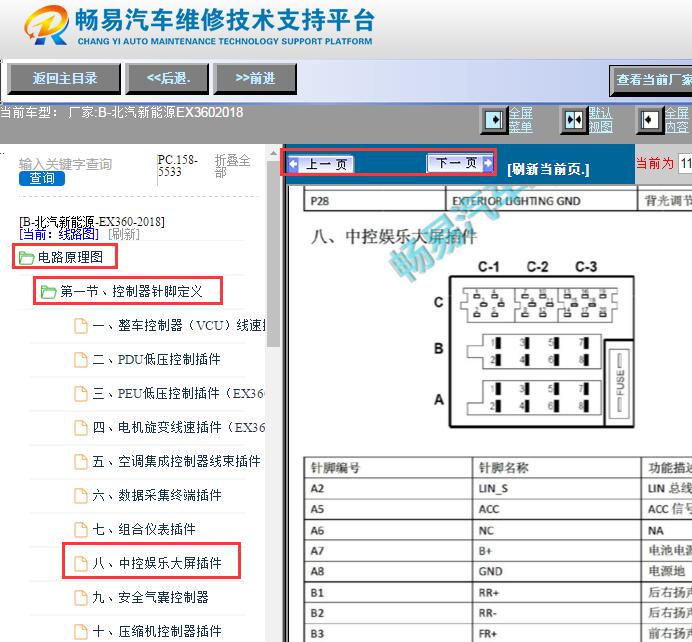Click 折叠全部 to collapse the tree

click(232, 165)
